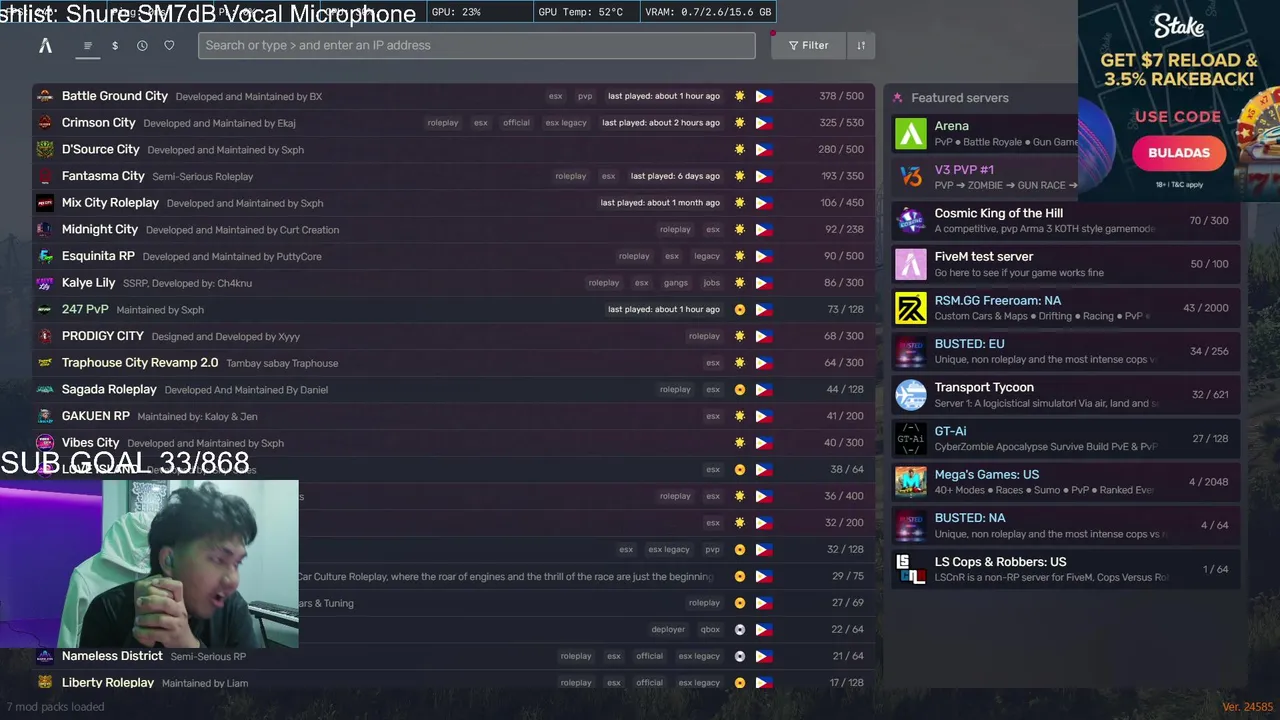Open the sort order dropdown
1280x720 pixels.
coord(861,45)
